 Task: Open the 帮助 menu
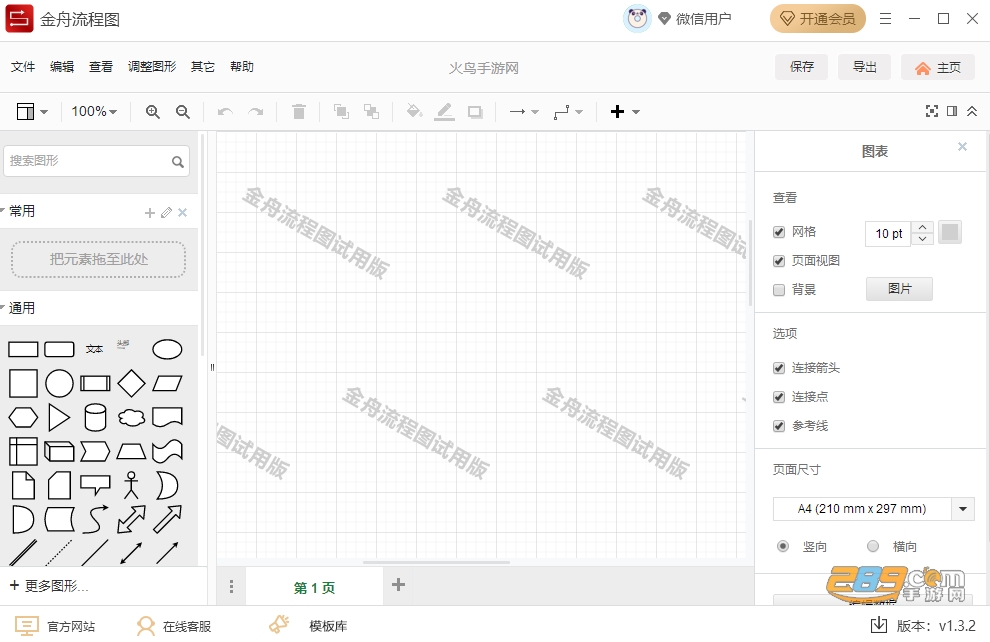point(242,67)
